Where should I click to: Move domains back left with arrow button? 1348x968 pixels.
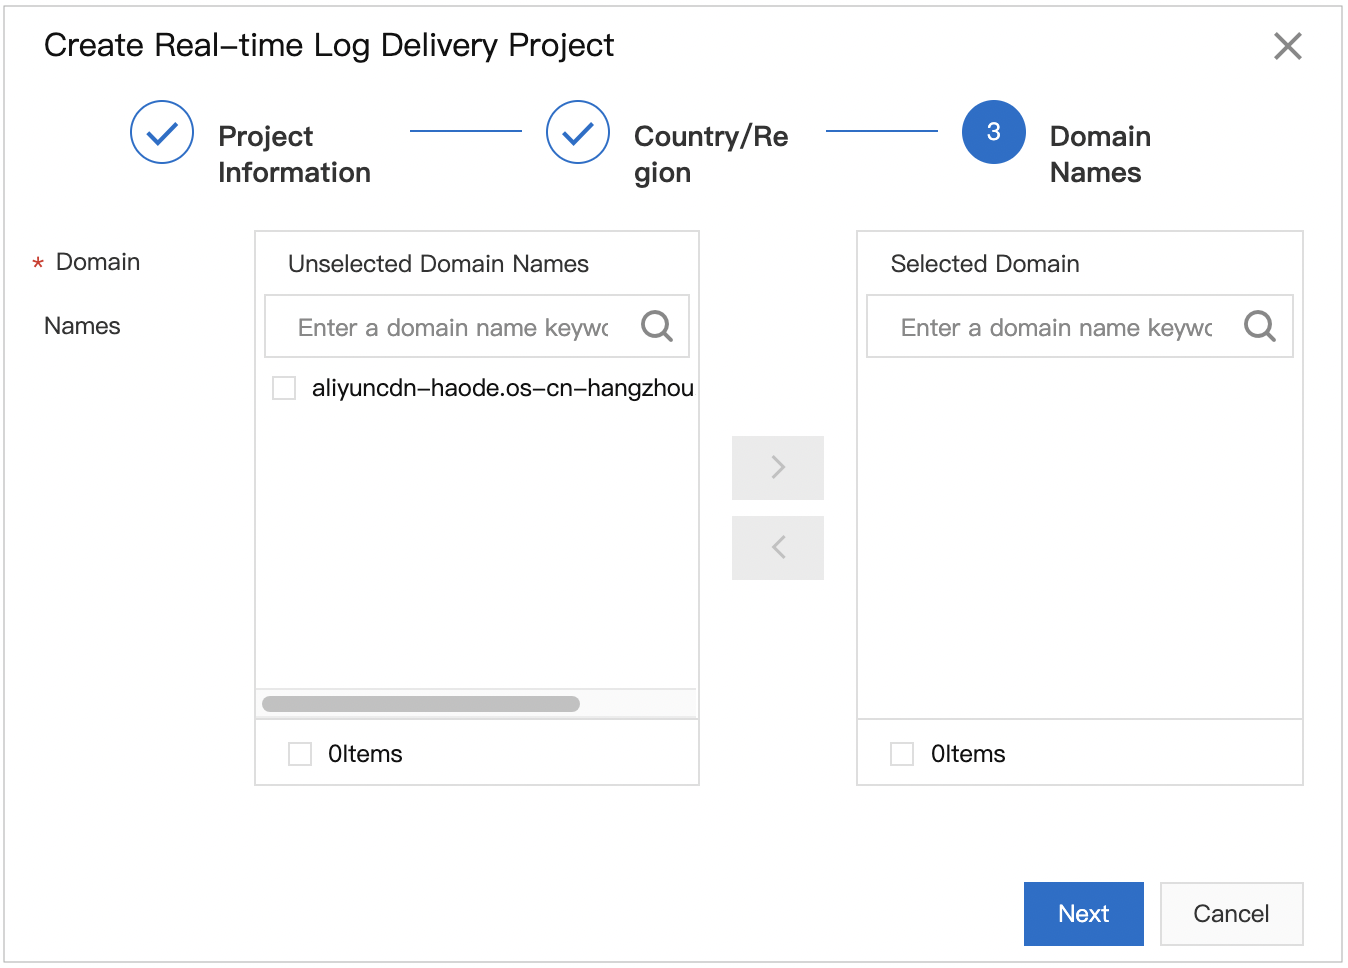(778, 547)
